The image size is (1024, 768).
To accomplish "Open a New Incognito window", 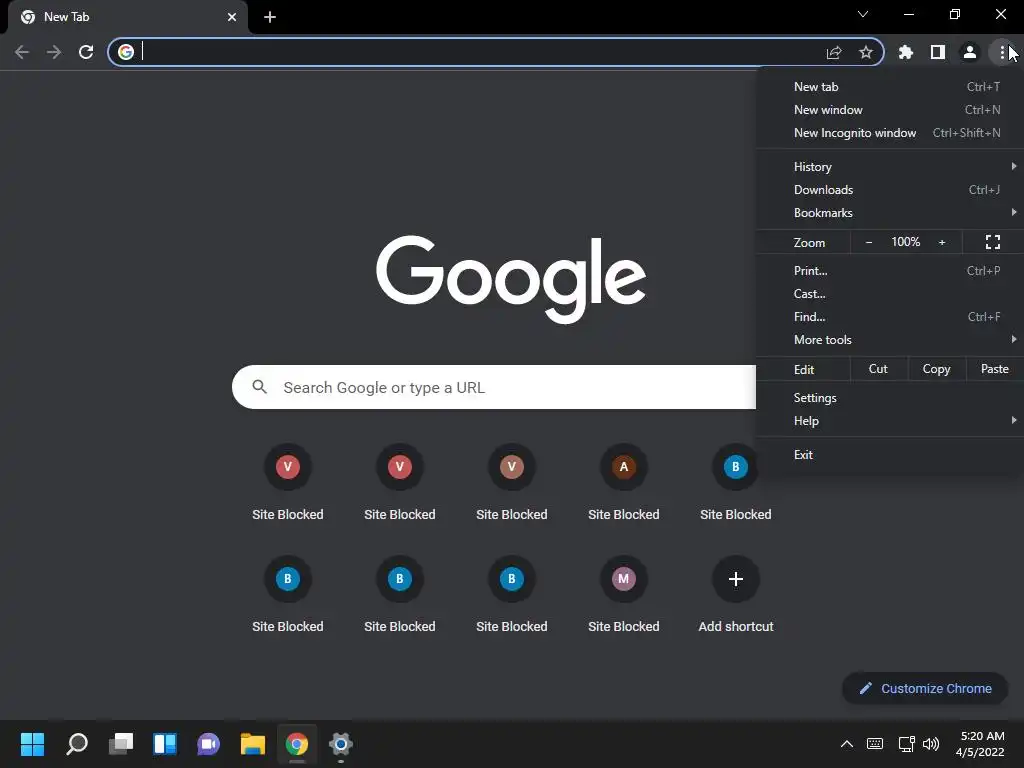I will [x=890, y=133].
